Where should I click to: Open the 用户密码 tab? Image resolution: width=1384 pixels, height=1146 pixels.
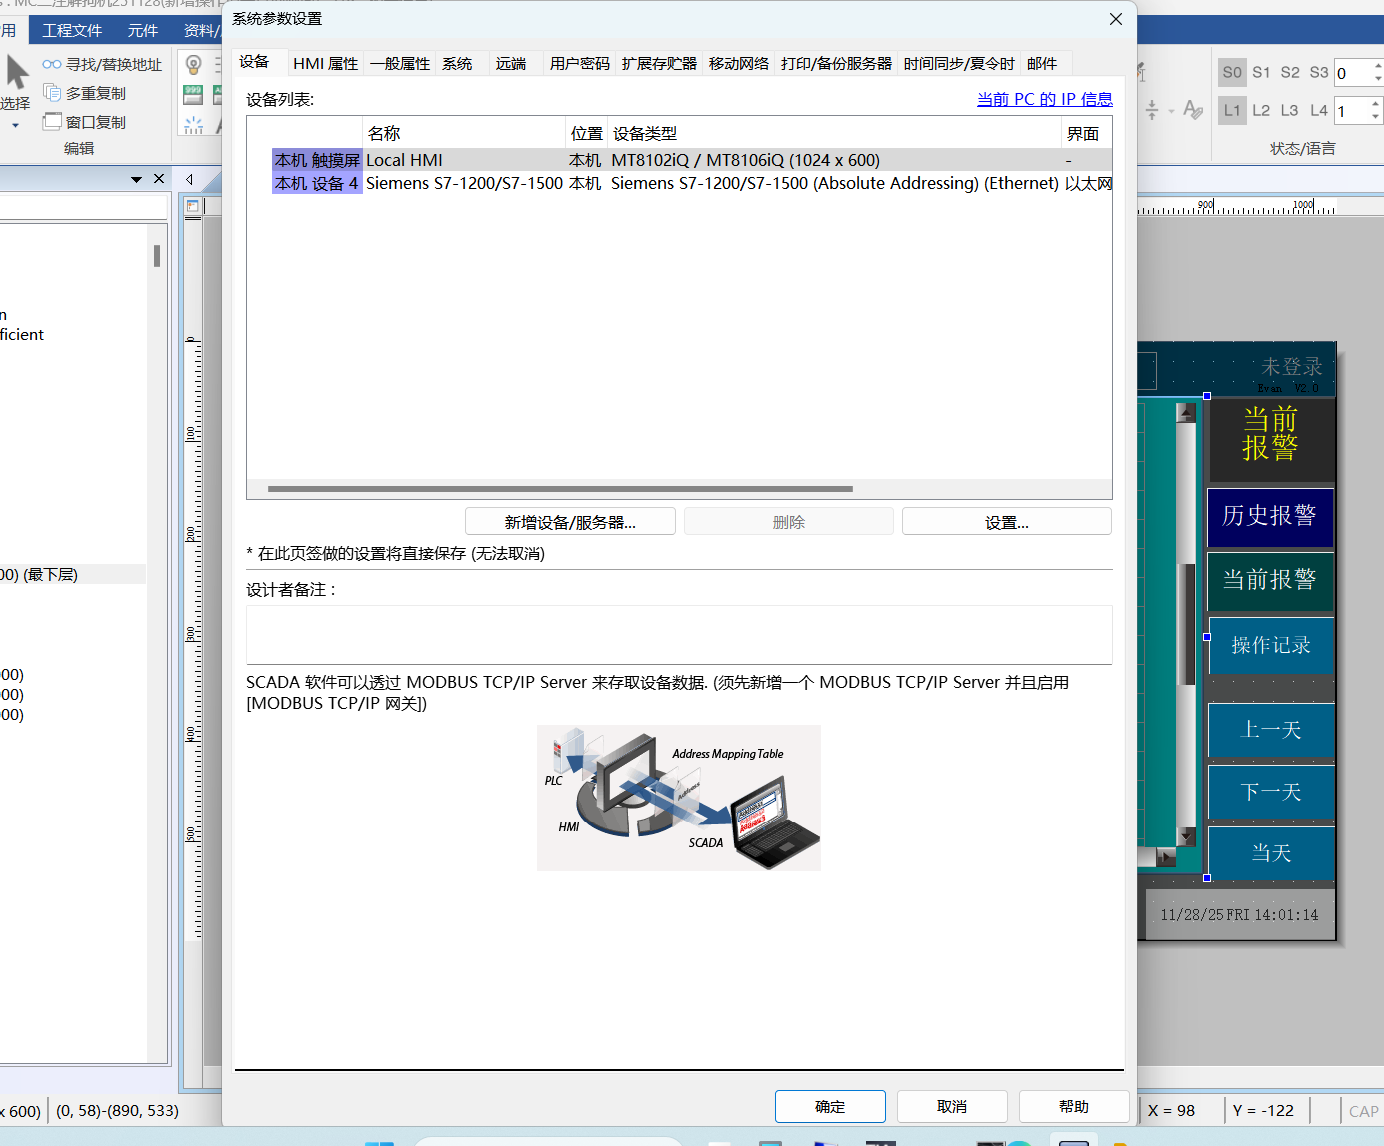tap(579, 63)
